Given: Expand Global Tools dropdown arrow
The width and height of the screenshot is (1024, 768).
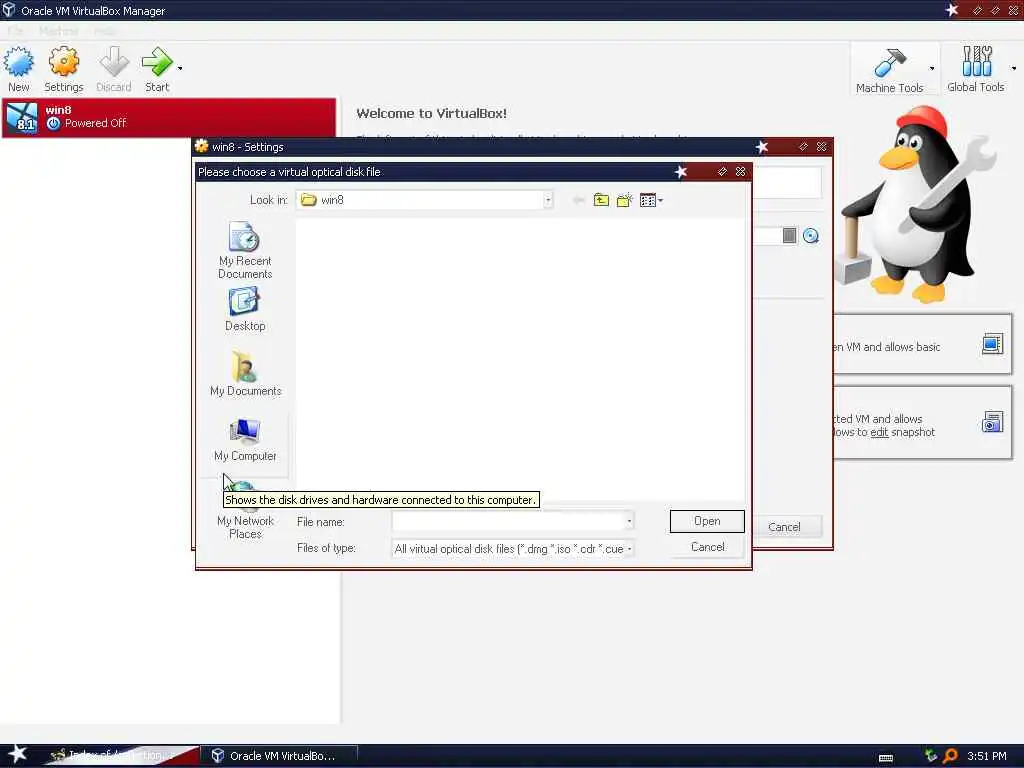Looking at the screenshot, I should point(1014,68).
